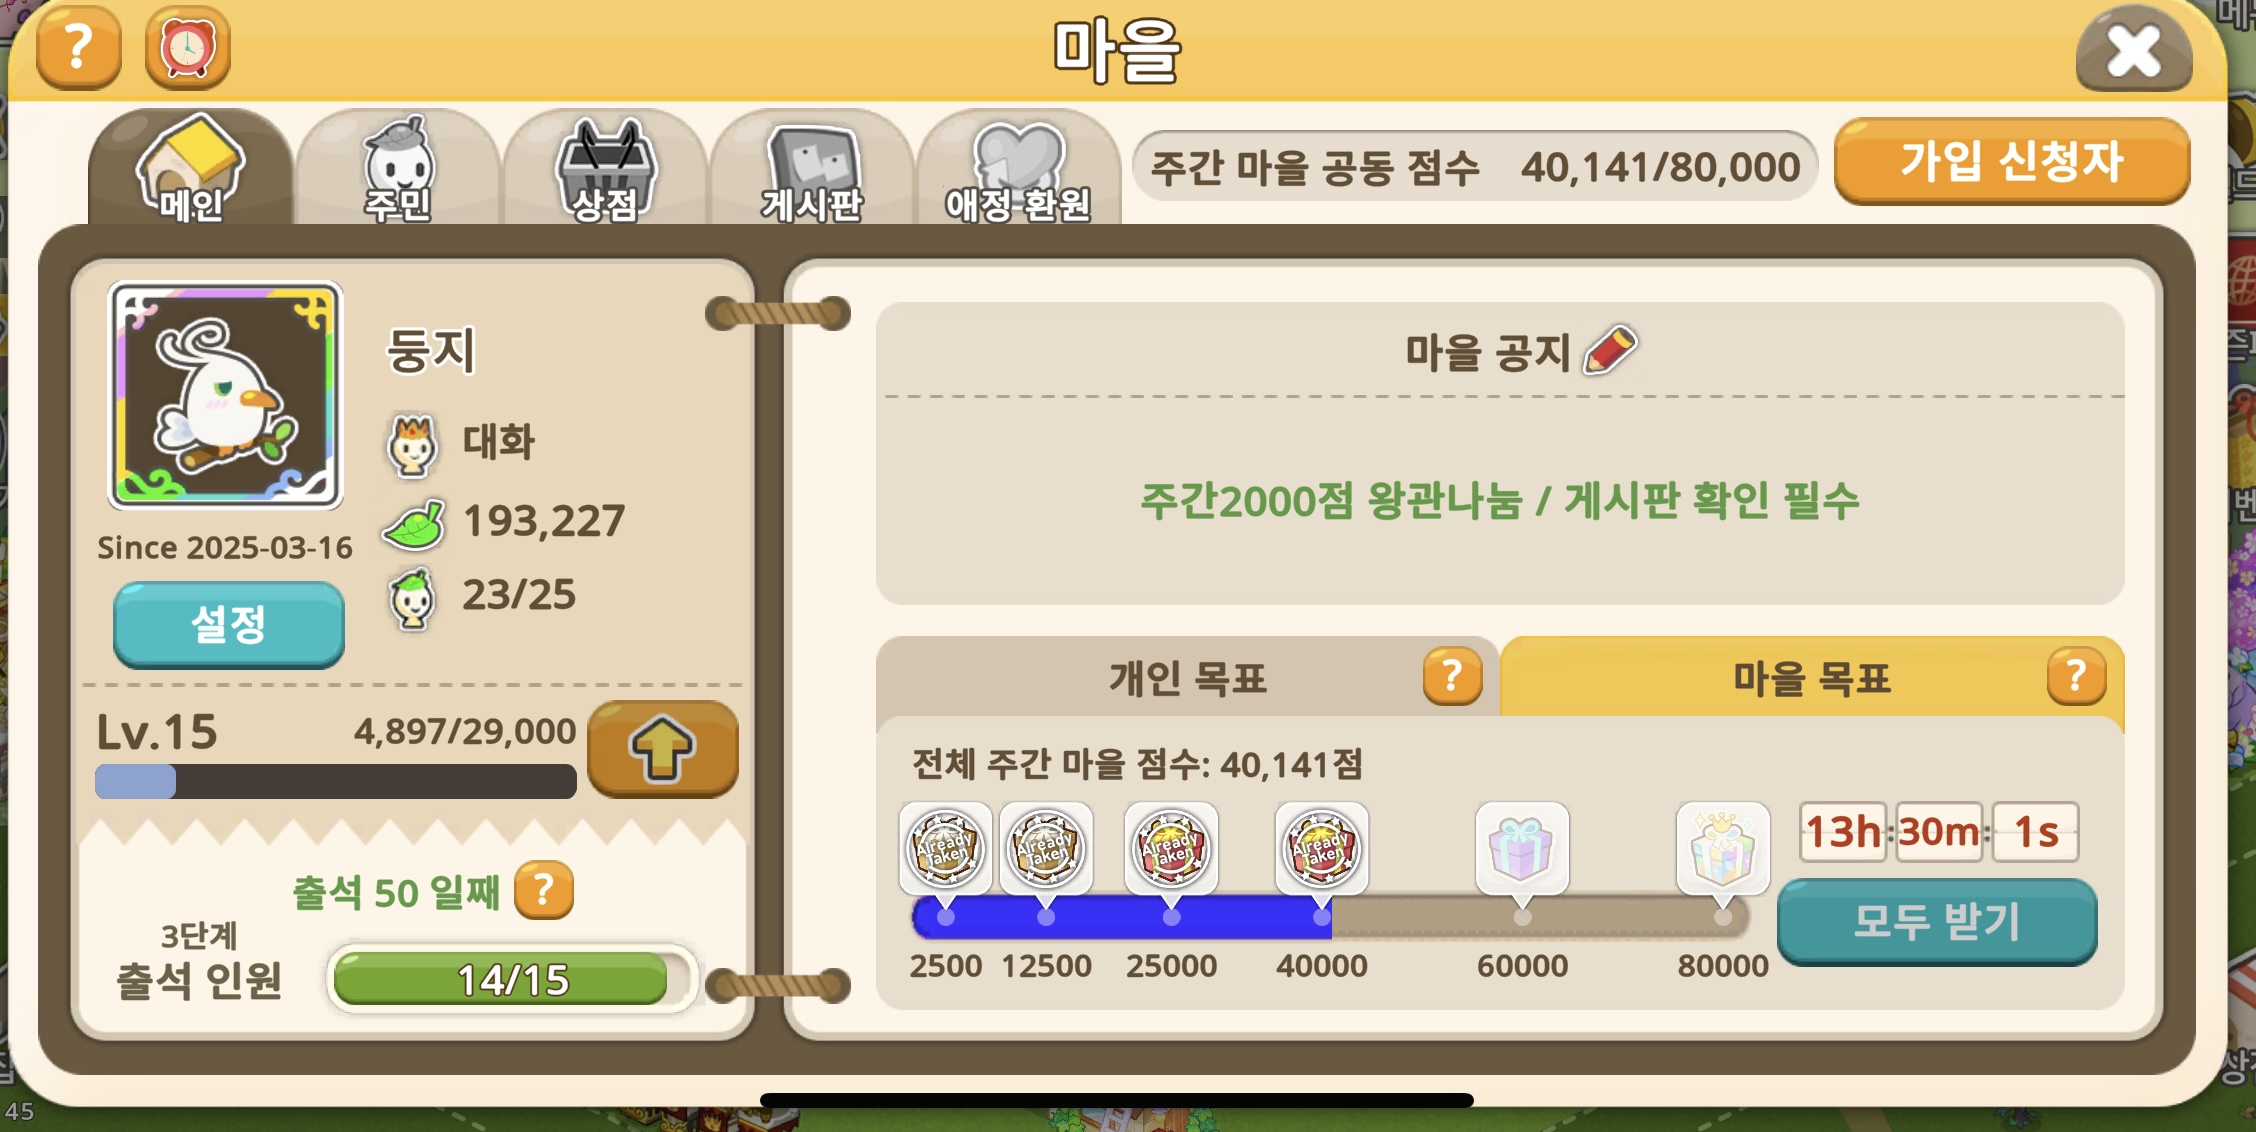Click the village bird emblem image
This screenshot has width=2256, height=1132.
pyautogui.click(x=226, y=395)
